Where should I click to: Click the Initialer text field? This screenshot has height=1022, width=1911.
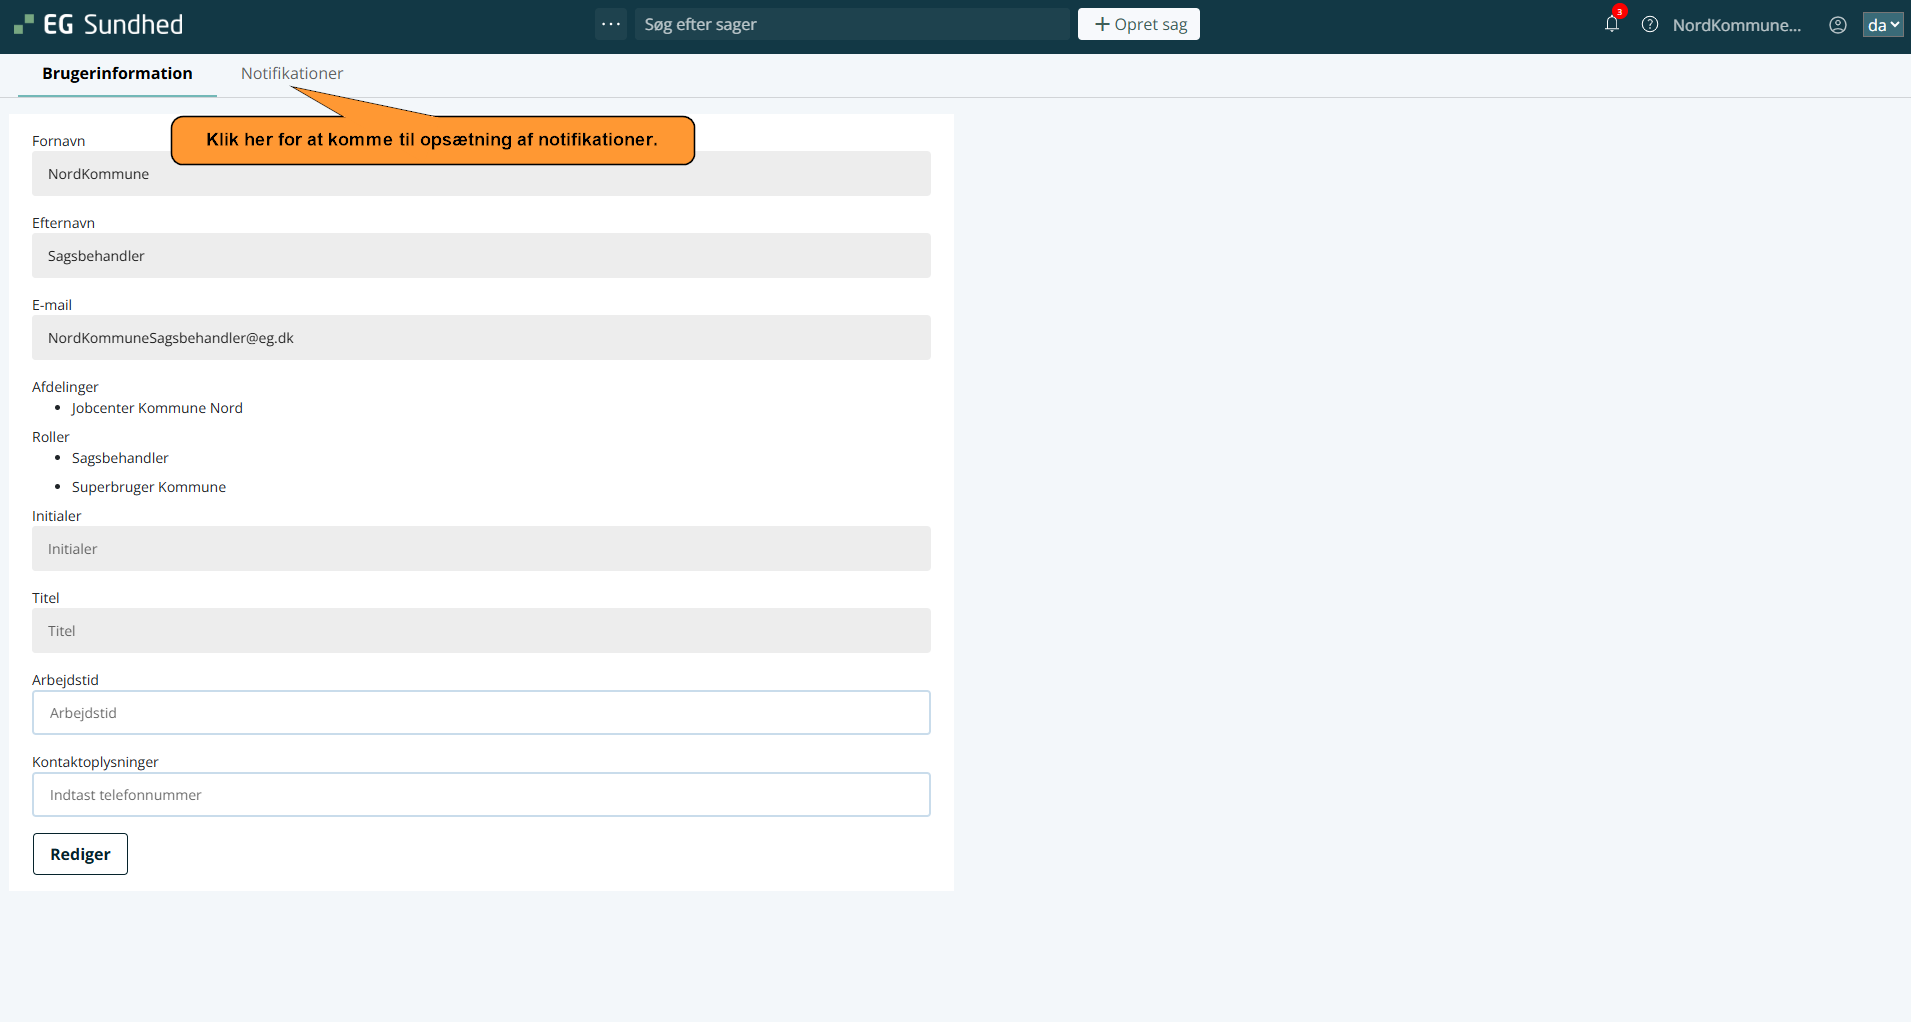[481, 549]
